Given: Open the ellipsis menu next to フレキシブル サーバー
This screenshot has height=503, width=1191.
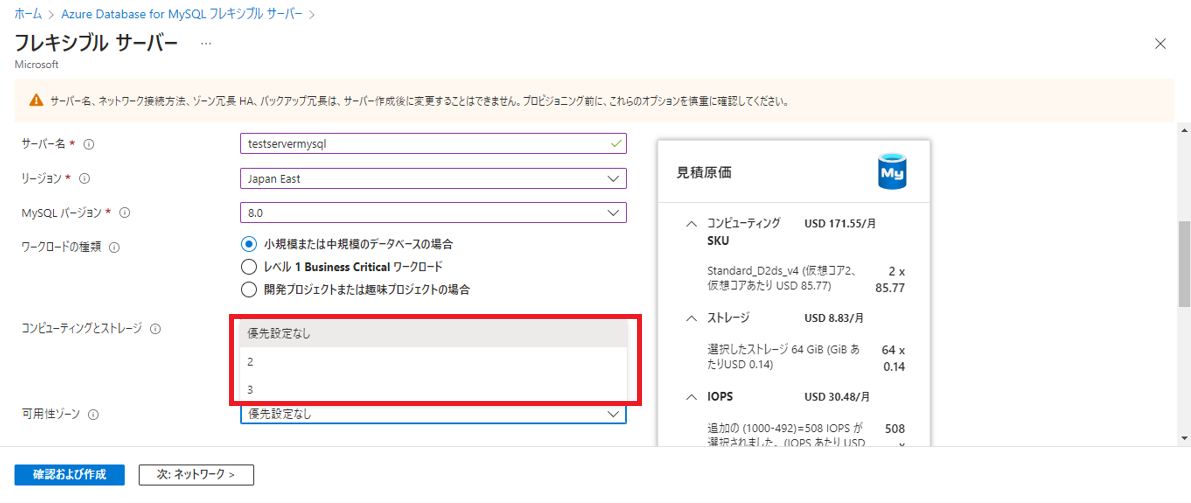Looking at the screenshot, I should 206,43.
